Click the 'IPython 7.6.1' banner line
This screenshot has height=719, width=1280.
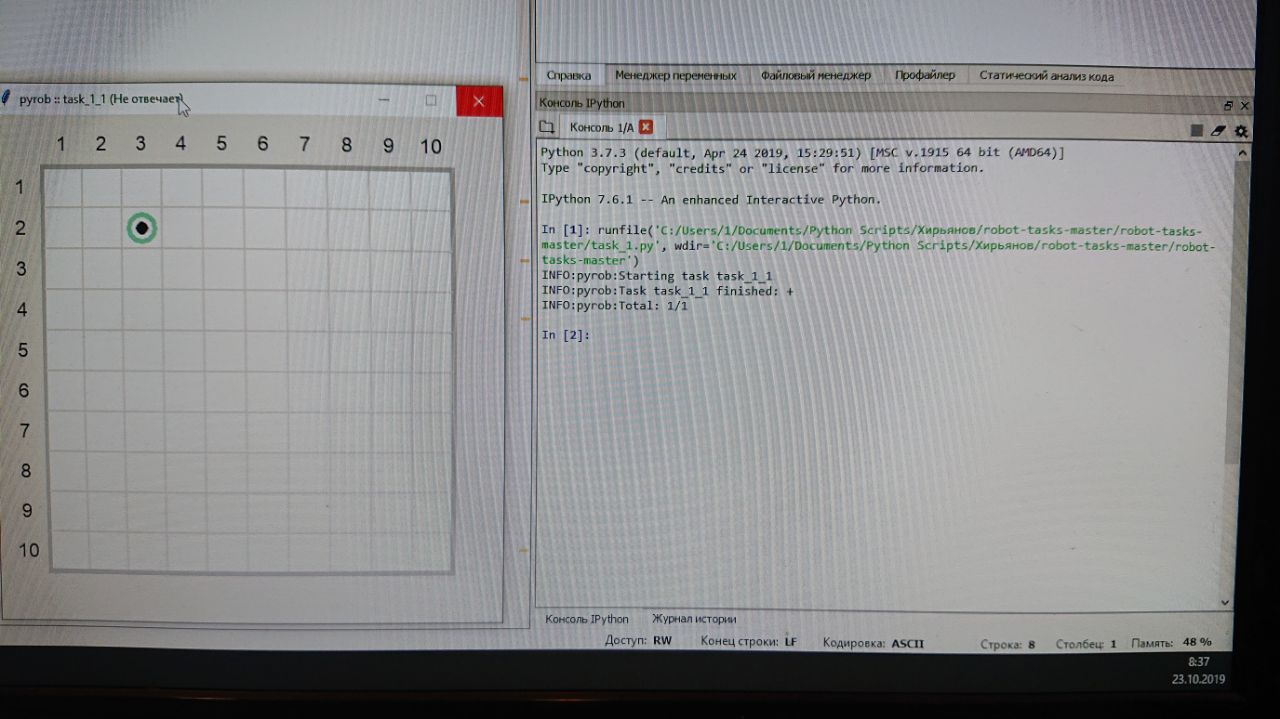point(711,199)
